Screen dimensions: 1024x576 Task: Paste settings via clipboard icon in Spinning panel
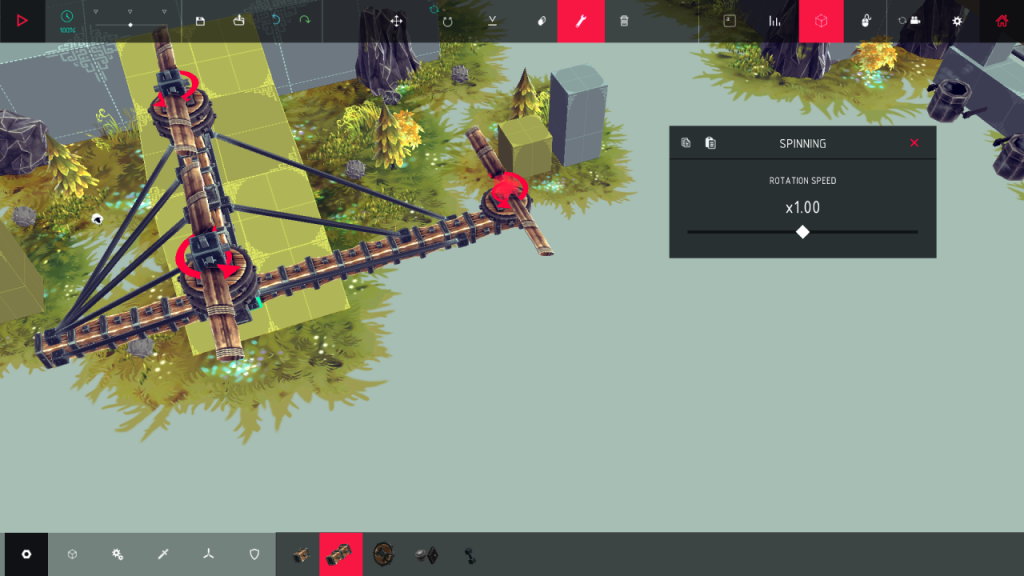click(709, 142)
